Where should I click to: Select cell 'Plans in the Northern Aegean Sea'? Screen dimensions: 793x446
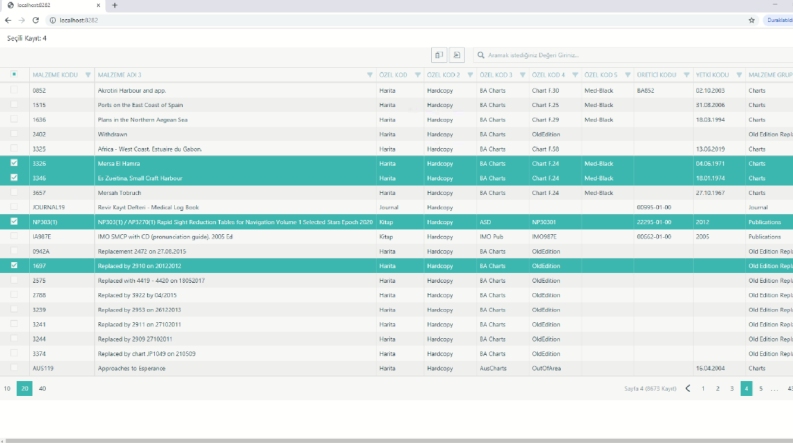[143, 120]
